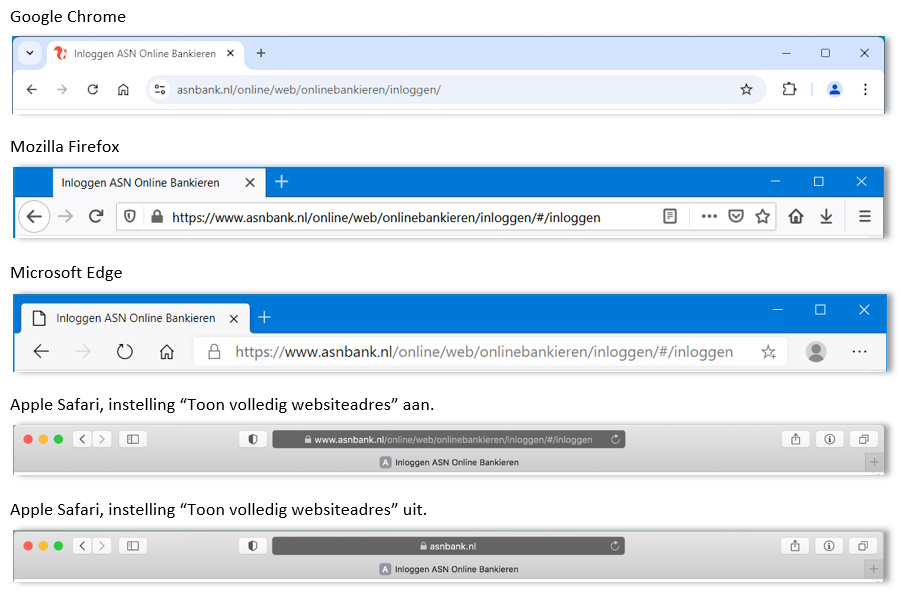Click Safari address field showing asnbank.nl only
901x599 pixels.
[448, 546]
